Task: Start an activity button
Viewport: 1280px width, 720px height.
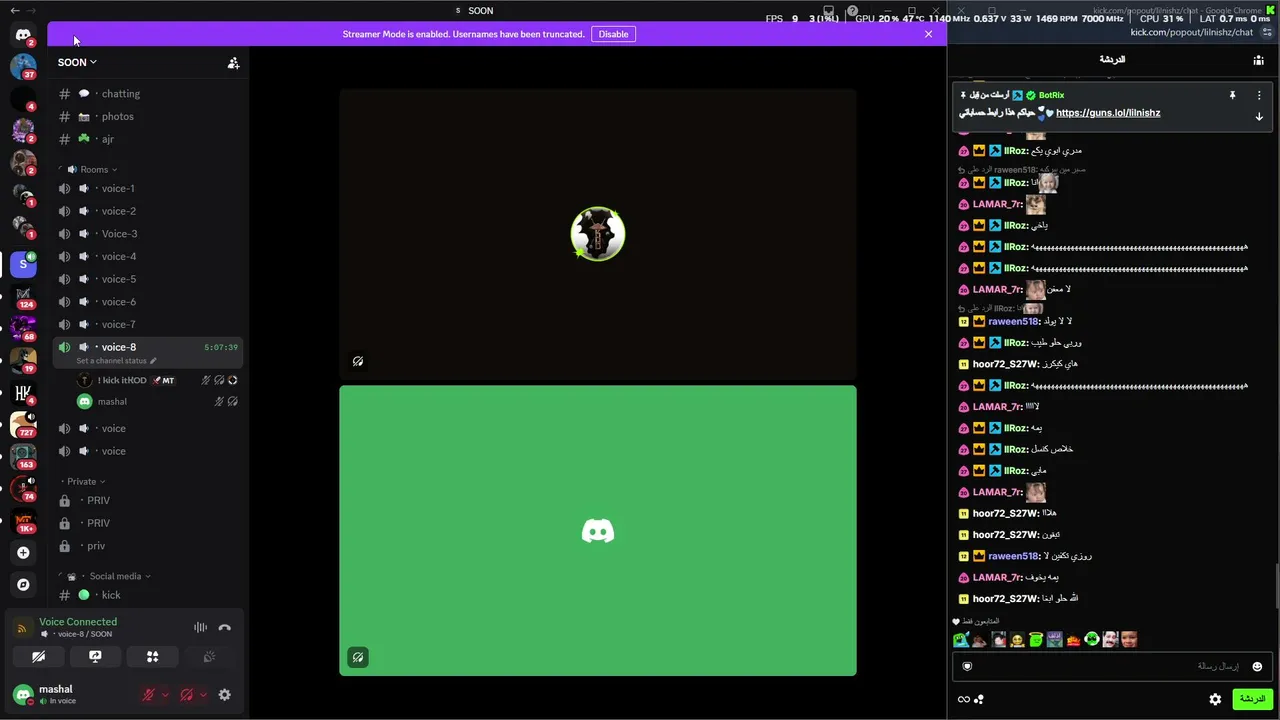Action: pyautogui.click(x=152, y=657)
